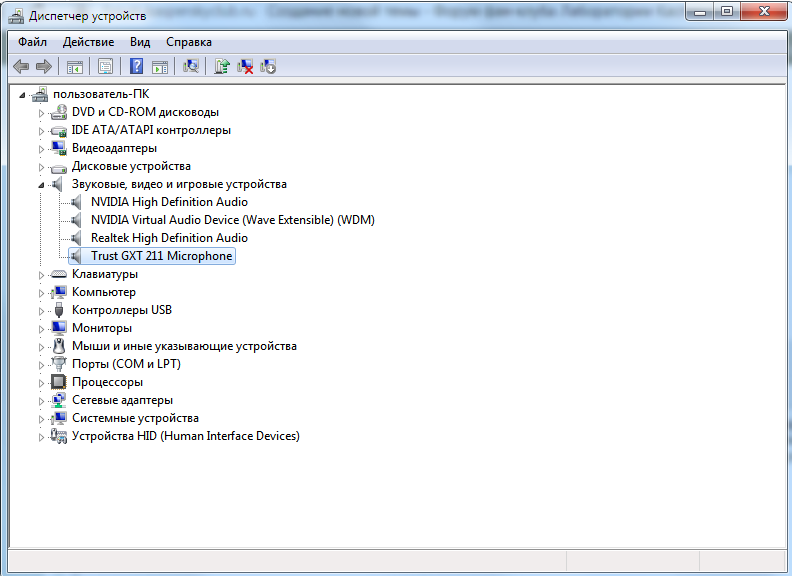Viewport: 792px width, 576px height.
Task: Expand the Процессоры category arrow
Action: 41,383
